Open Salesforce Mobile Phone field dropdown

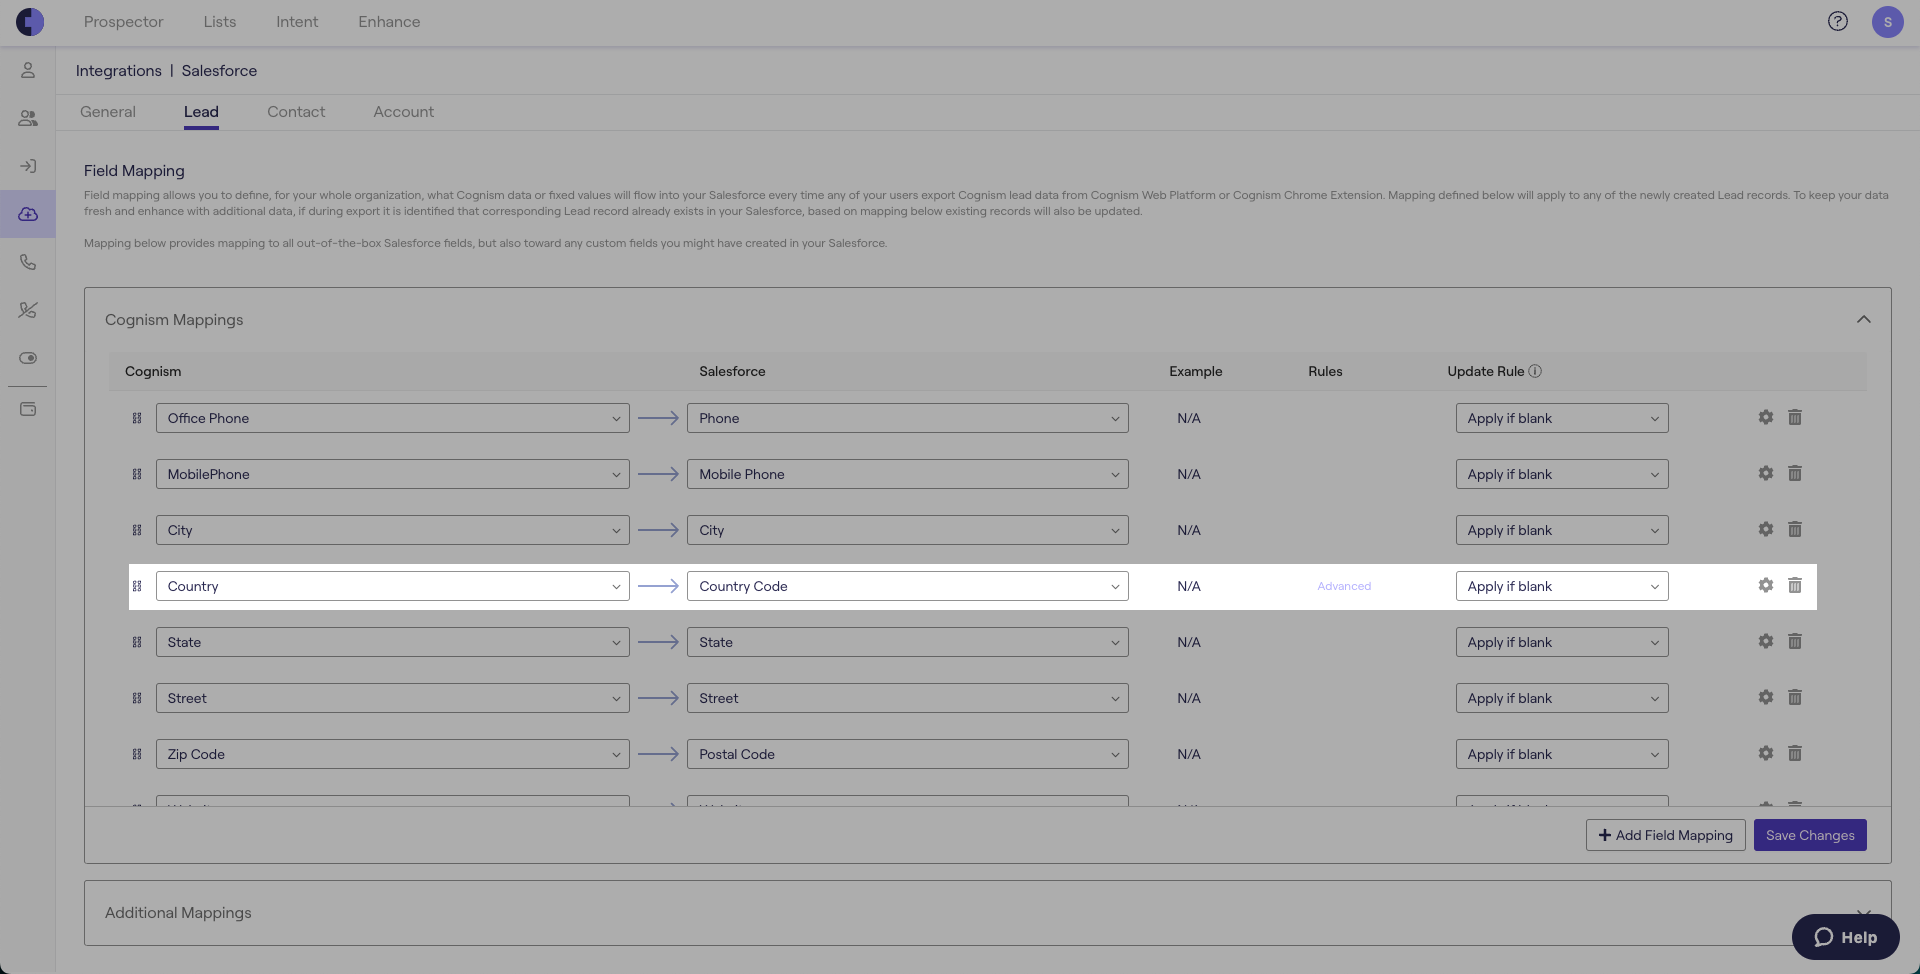pyautogui.click(x=908, y=474)
